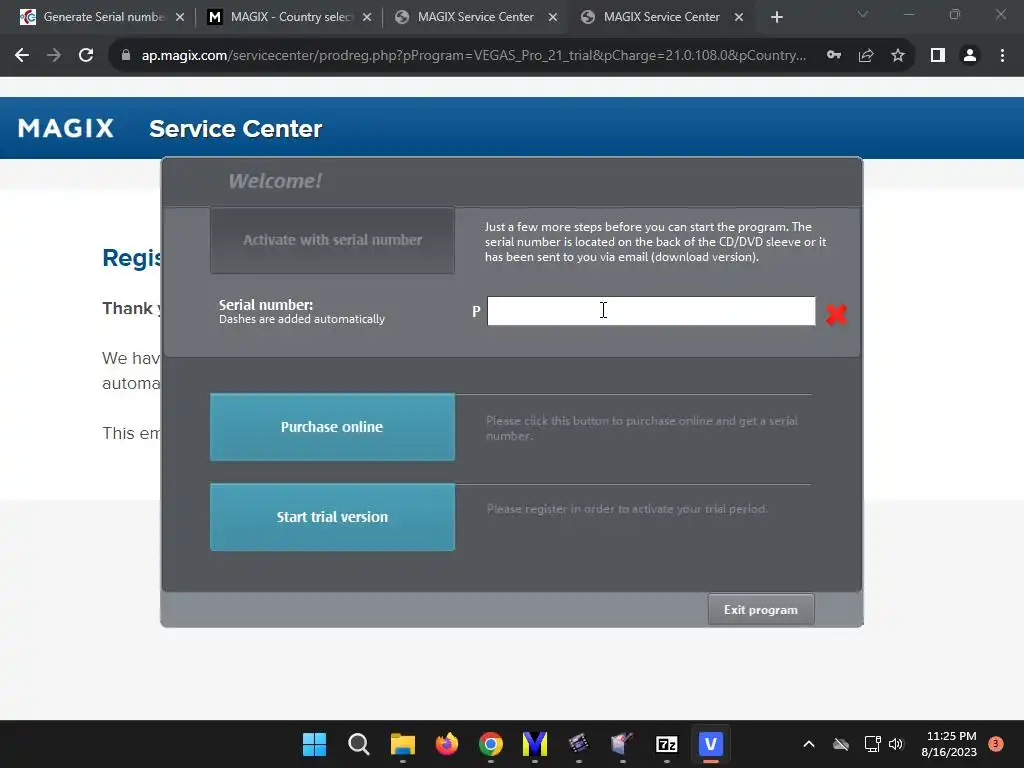Open File Explorer from taskbar
This screenshot has width=1024, height=768.
click(403, 744)
